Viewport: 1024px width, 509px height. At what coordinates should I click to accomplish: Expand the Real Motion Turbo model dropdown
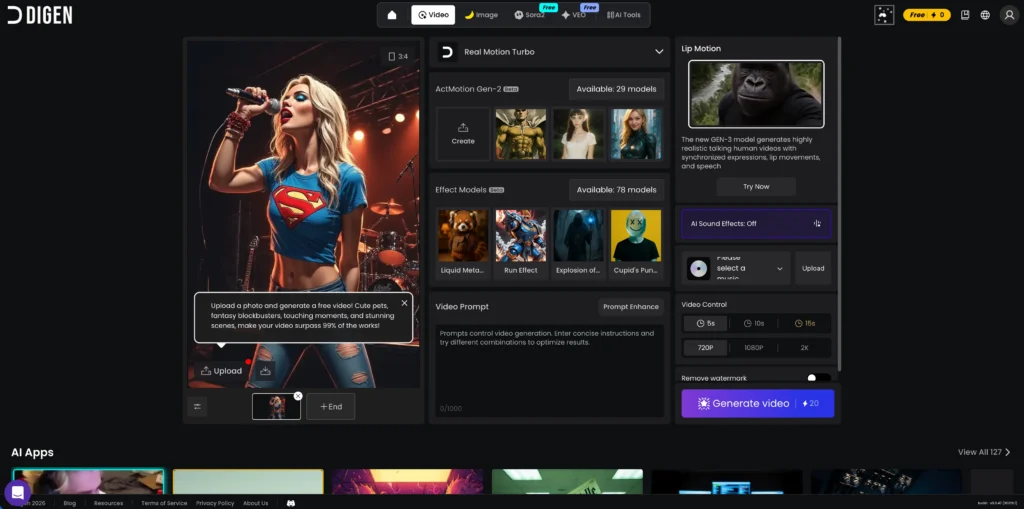pos(658,52)
